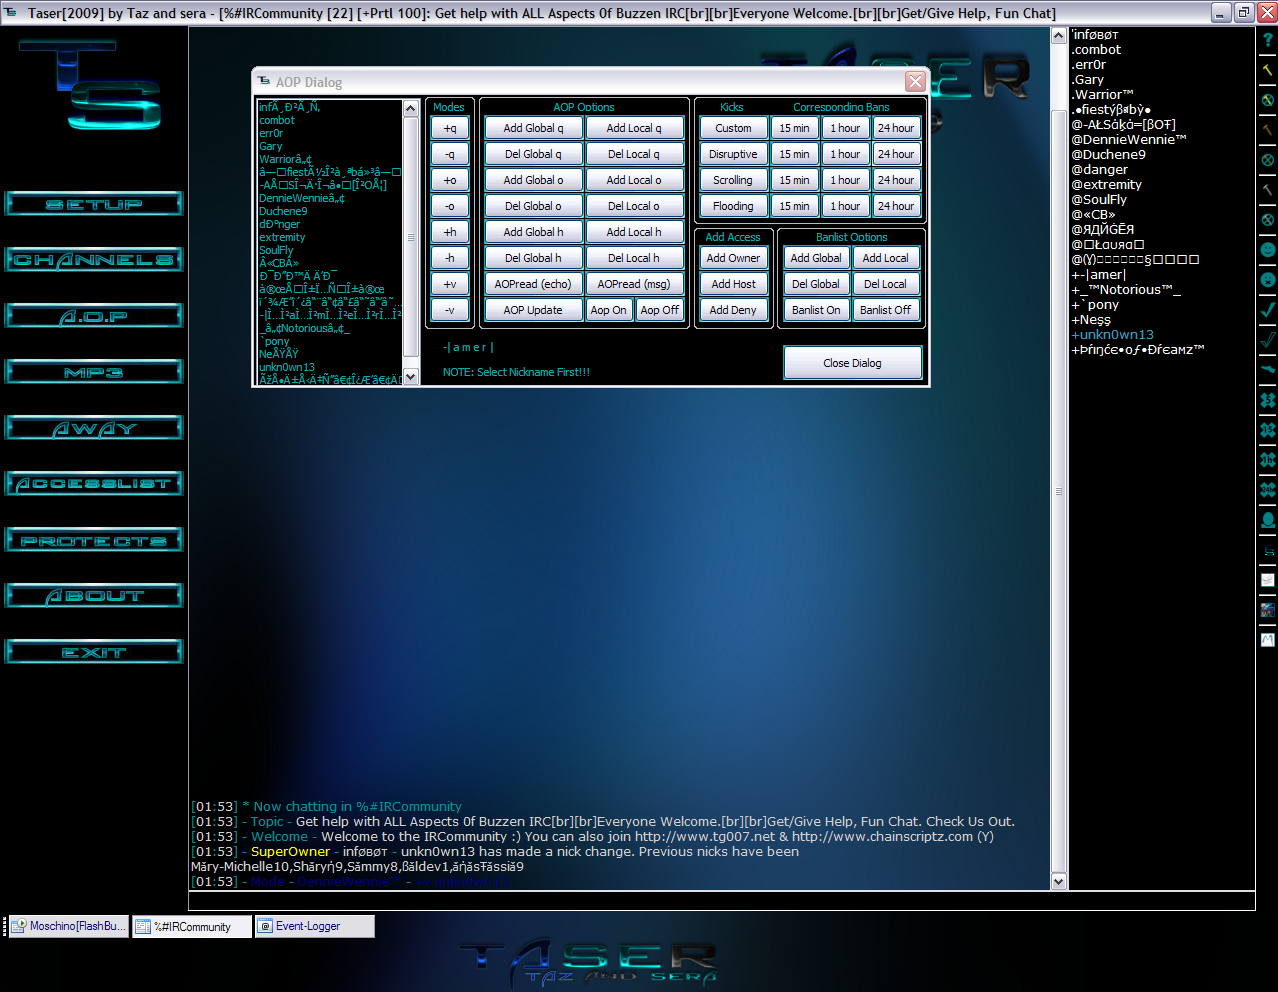The width and height of the screenshot is (1278, 992).
Task: Click the Close Dialog button
Action: (853, 363)
